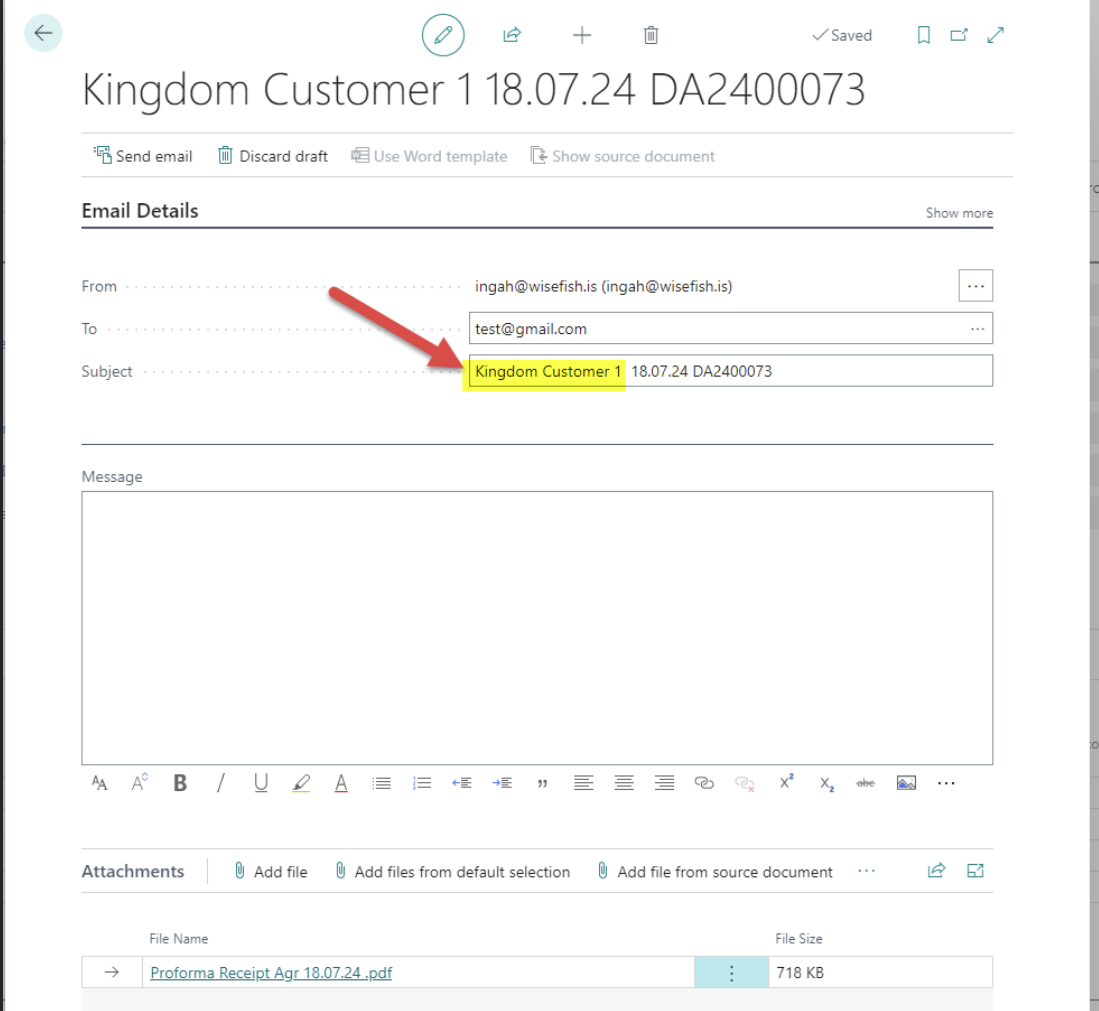The height and width of the screenshot is (1011, 1099).
Task: Click the pencil edit icon at top
Action: pos(443,35)
